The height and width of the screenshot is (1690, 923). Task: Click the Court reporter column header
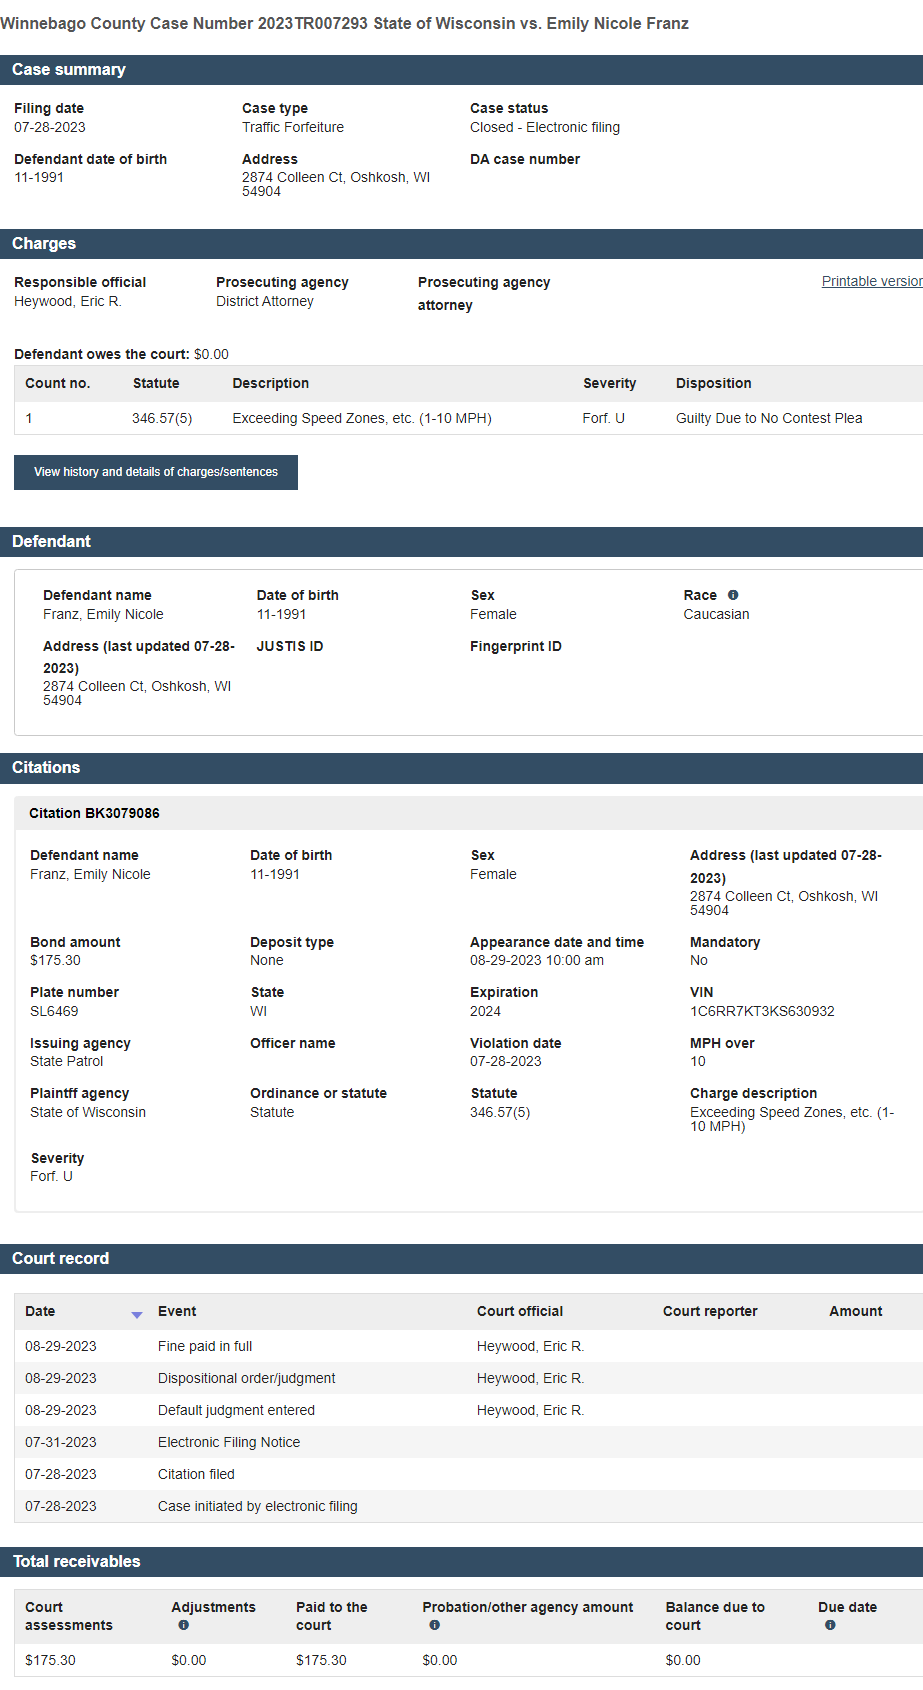(x=710, y=1311)
